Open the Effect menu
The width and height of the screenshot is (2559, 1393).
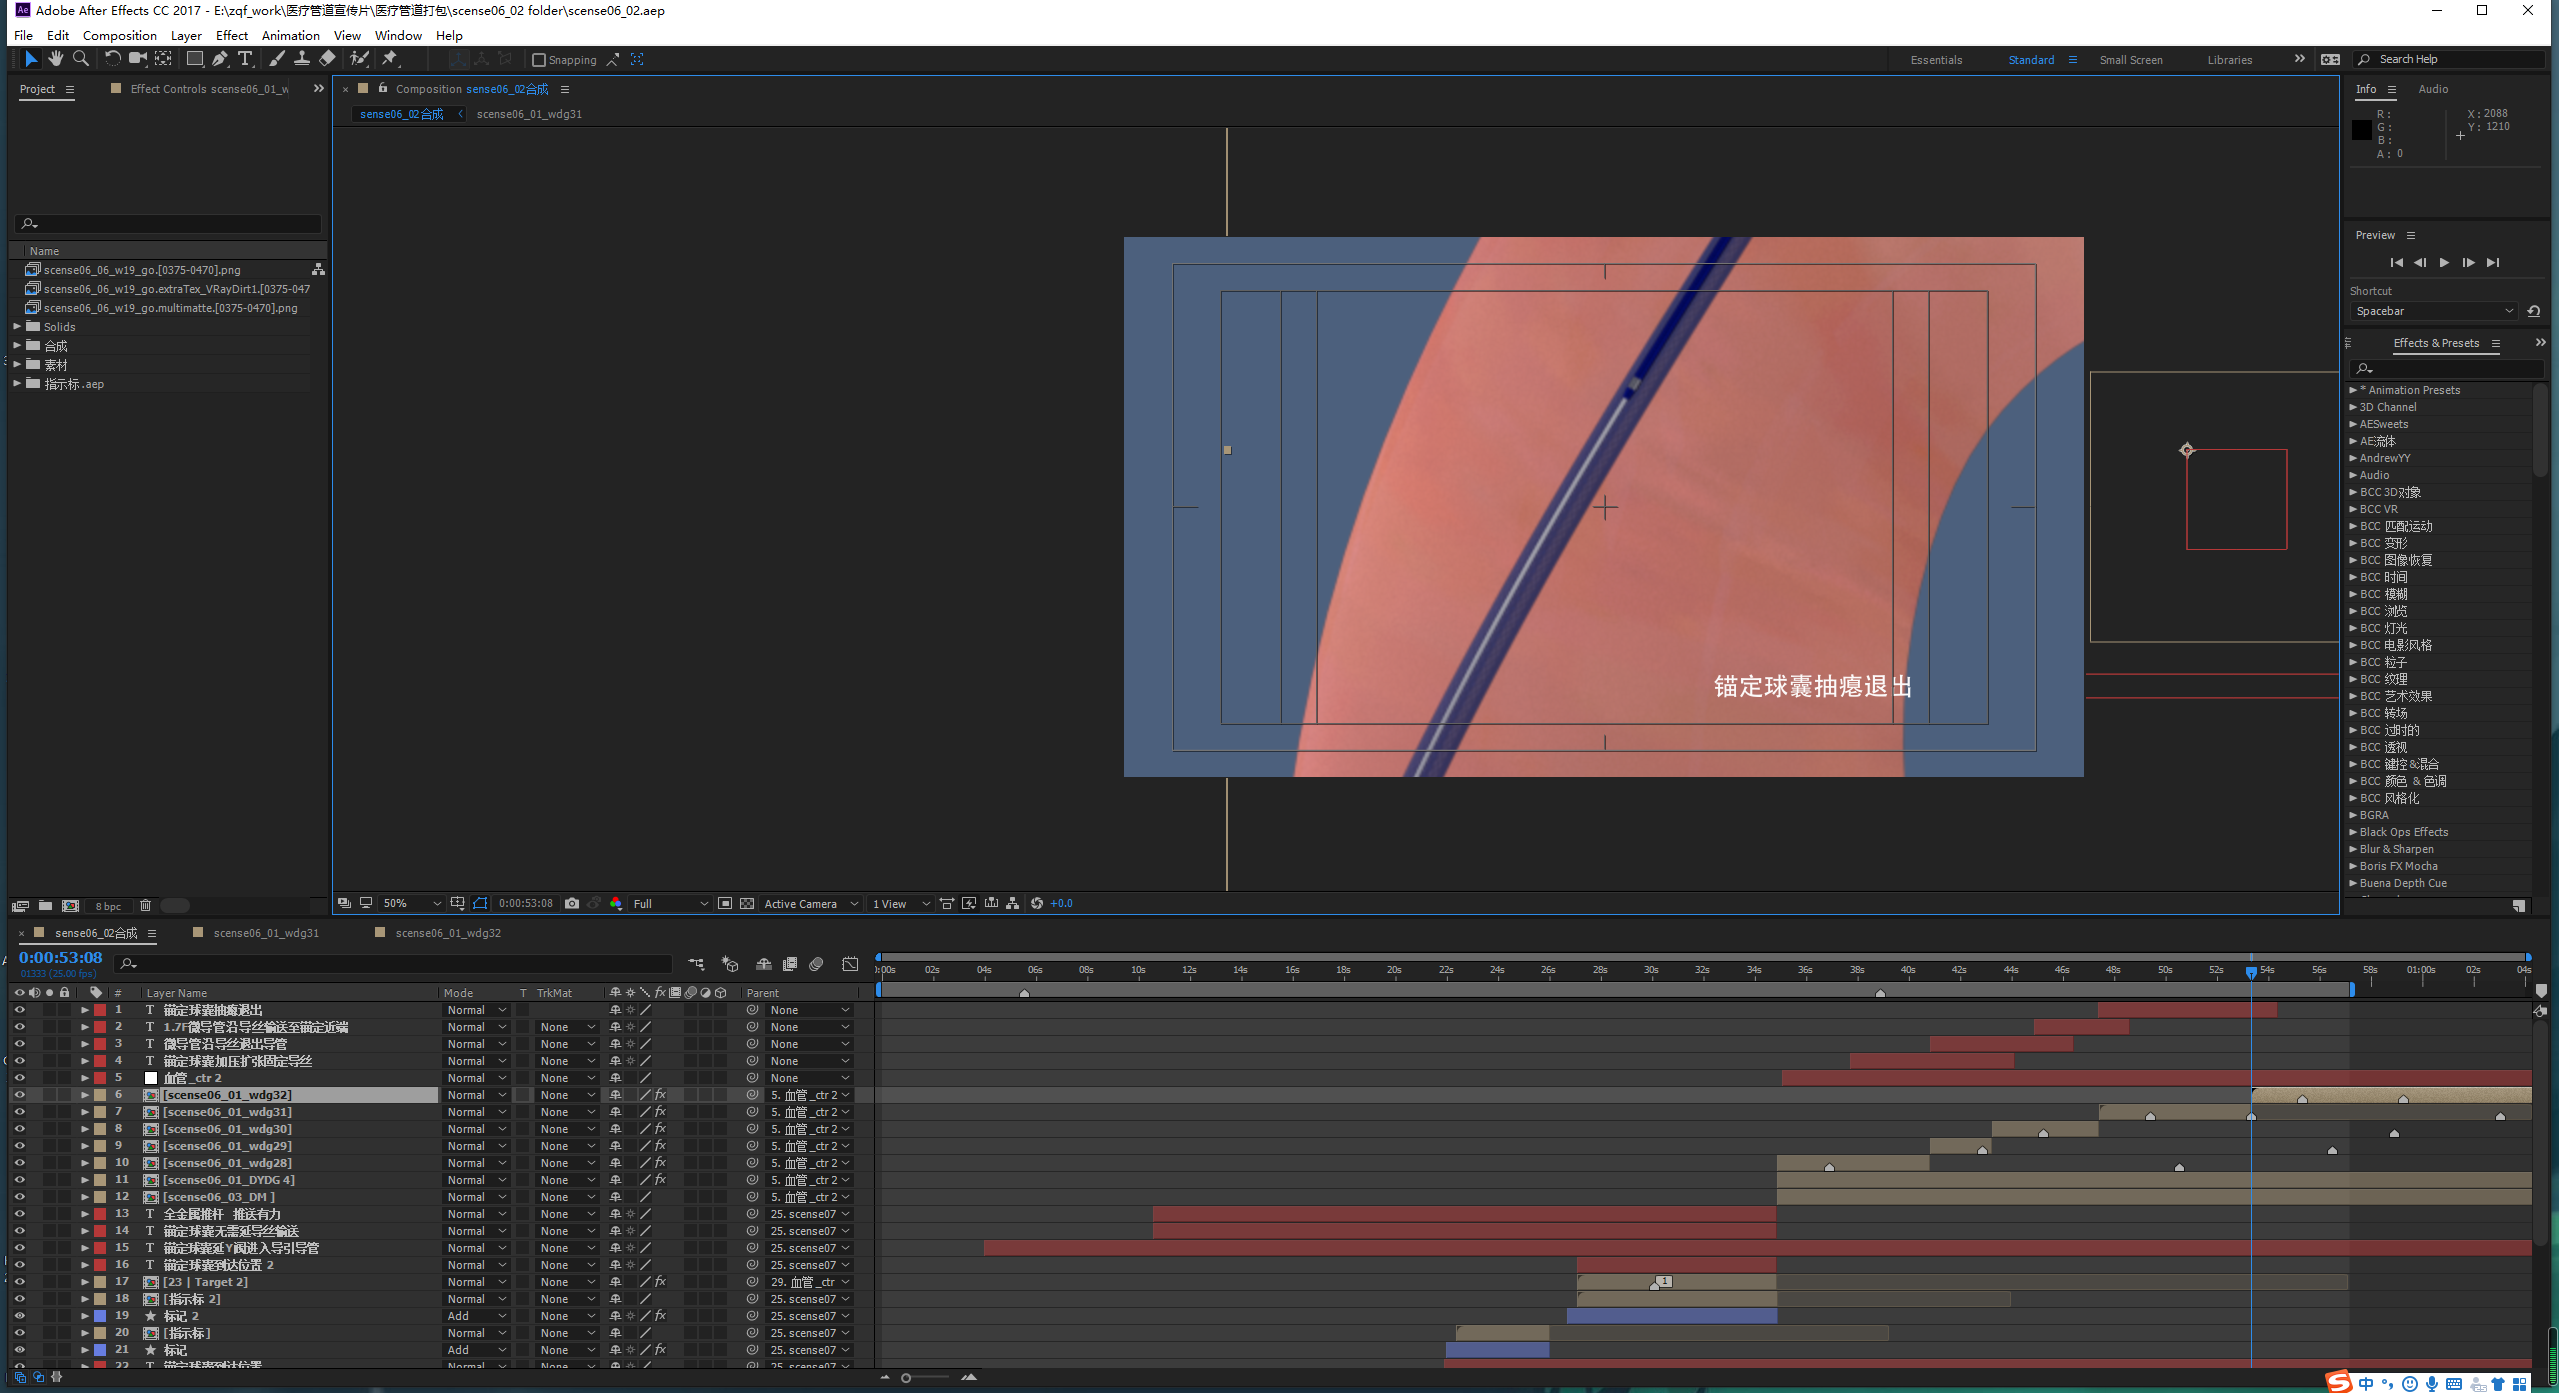tap(231, 35)
